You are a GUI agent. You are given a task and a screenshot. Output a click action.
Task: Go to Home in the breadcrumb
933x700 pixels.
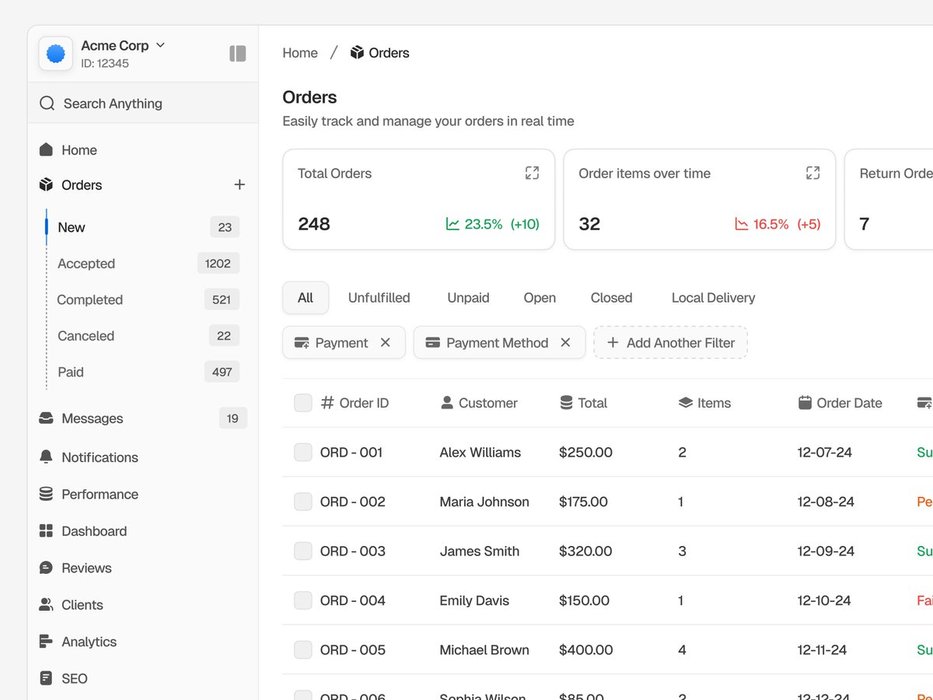[300, 53]
